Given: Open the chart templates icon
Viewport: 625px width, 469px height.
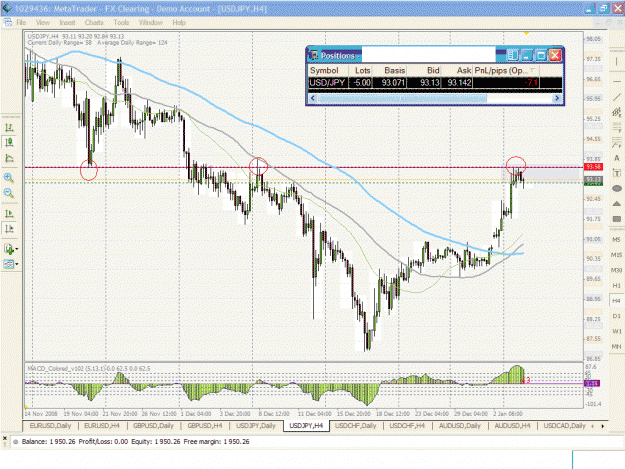Looking at the screenshot, I should pos(8,264).
